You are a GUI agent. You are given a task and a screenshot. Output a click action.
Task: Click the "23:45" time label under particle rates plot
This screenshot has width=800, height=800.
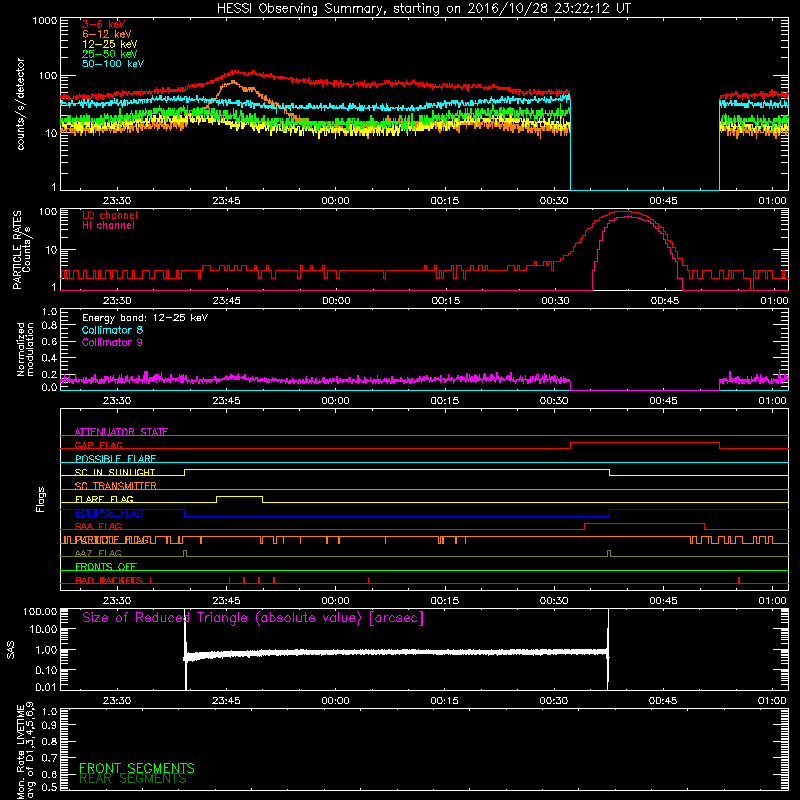[227, 301]
